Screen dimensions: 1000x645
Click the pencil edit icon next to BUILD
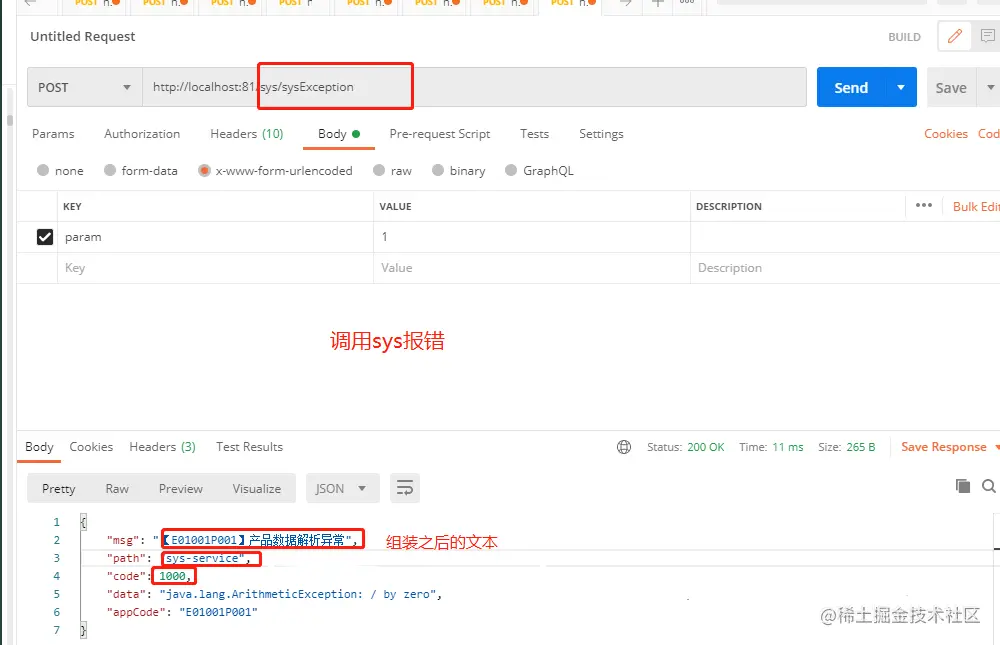click(x=954, y=36)
